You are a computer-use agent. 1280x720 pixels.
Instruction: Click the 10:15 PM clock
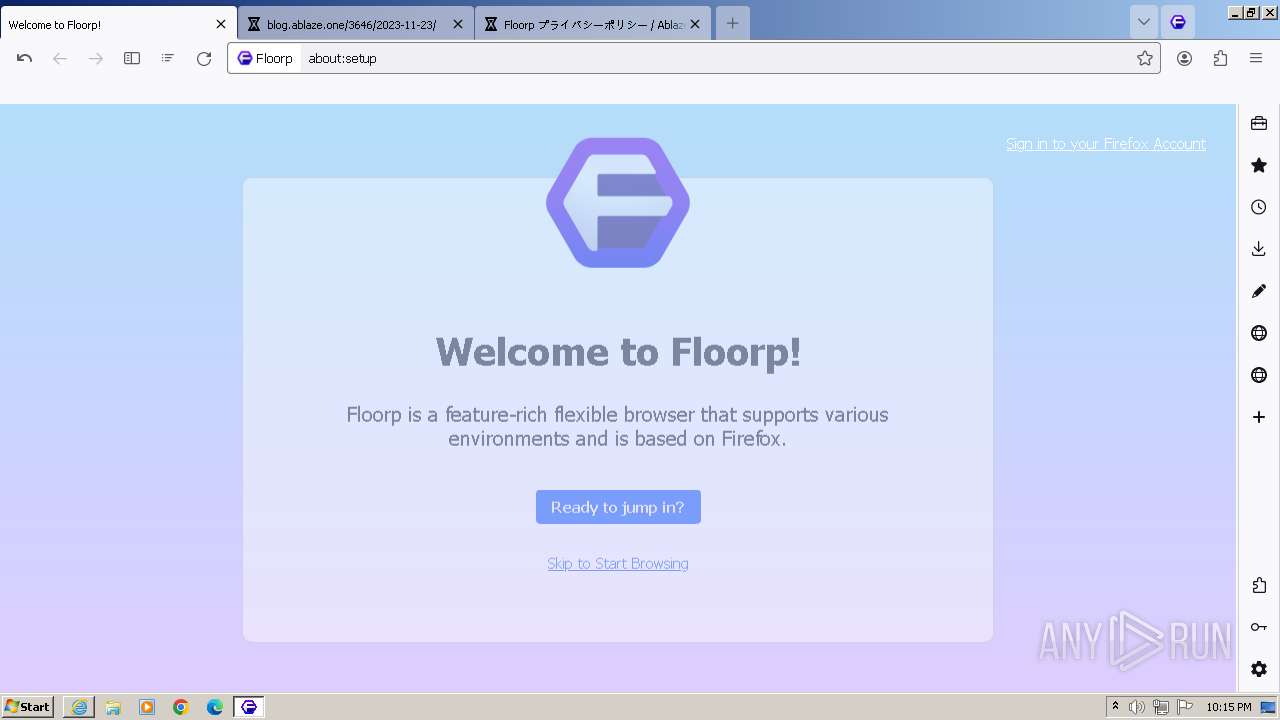1229,707
